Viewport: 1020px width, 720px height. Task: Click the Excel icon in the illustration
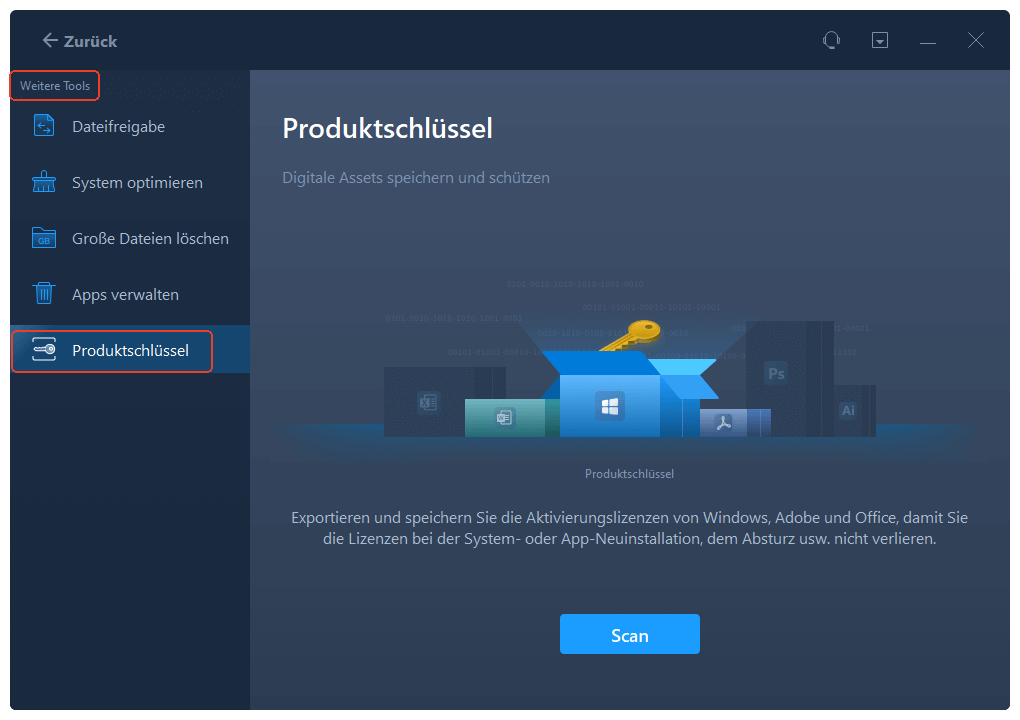point(429,402)
